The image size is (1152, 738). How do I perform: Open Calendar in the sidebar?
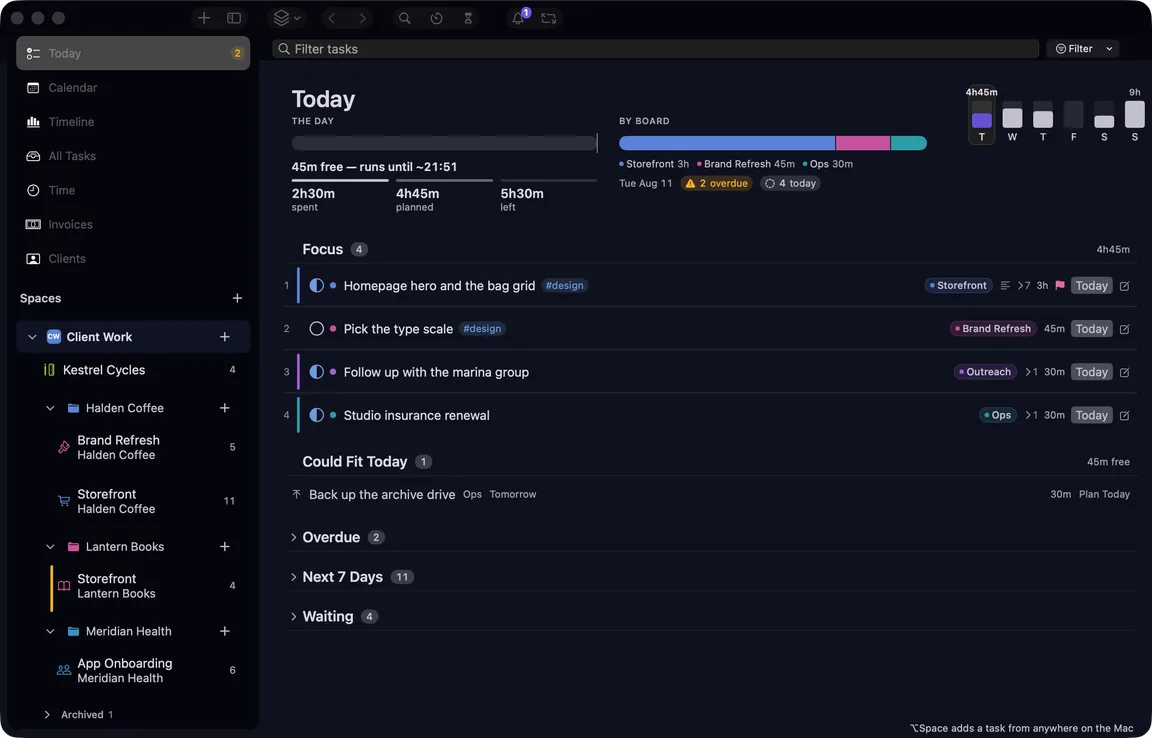point(133,87)
